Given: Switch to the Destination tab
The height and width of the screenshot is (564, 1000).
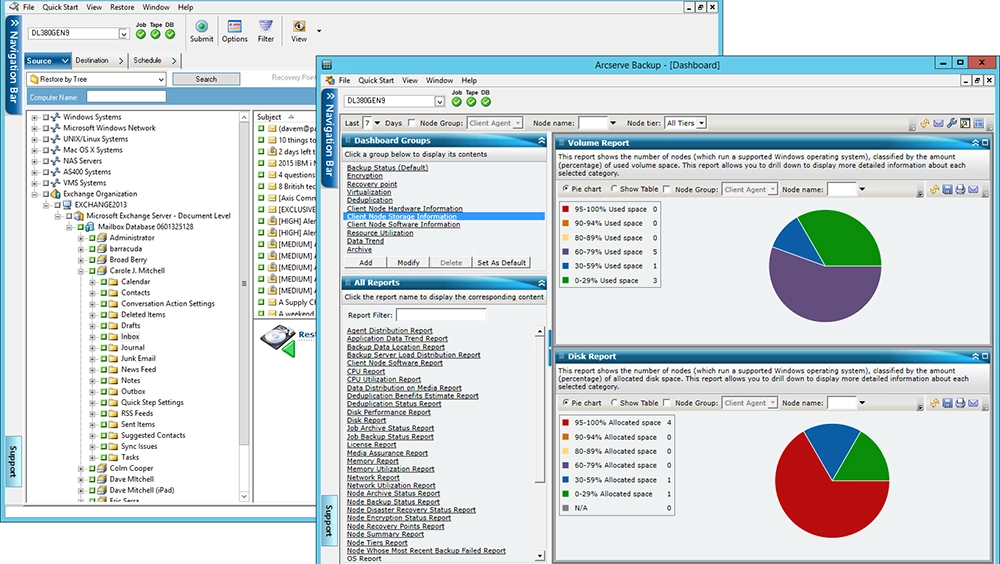Looking at the screenshot, I should pos(92,60).
